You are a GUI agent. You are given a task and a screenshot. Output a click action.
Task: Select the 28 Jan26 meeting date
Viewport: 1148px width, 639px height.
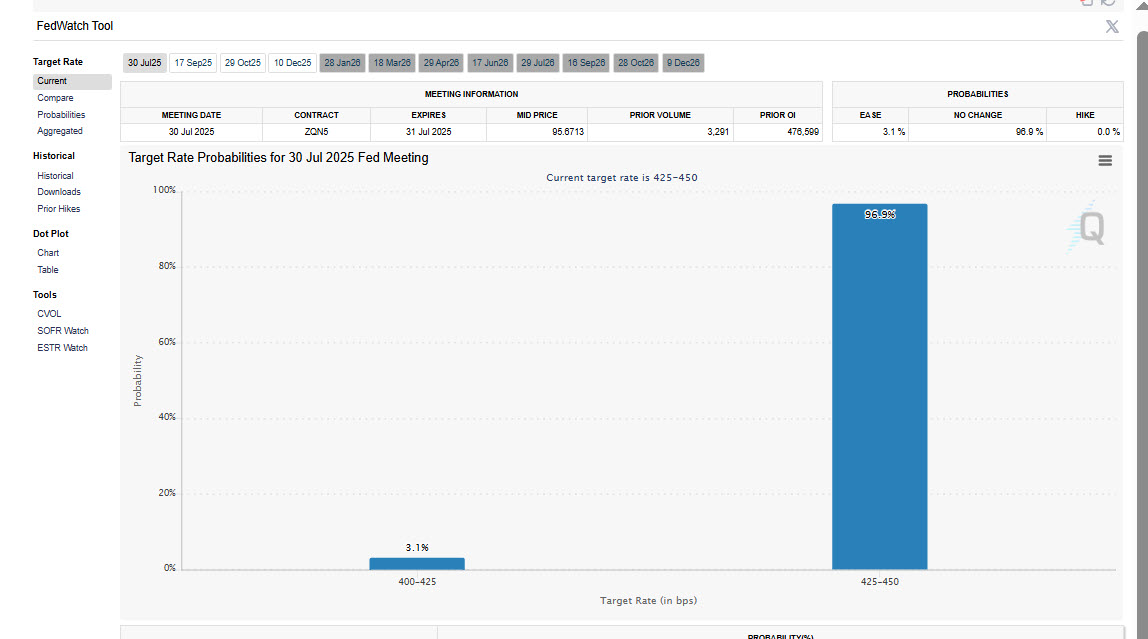tap(342, 62)
